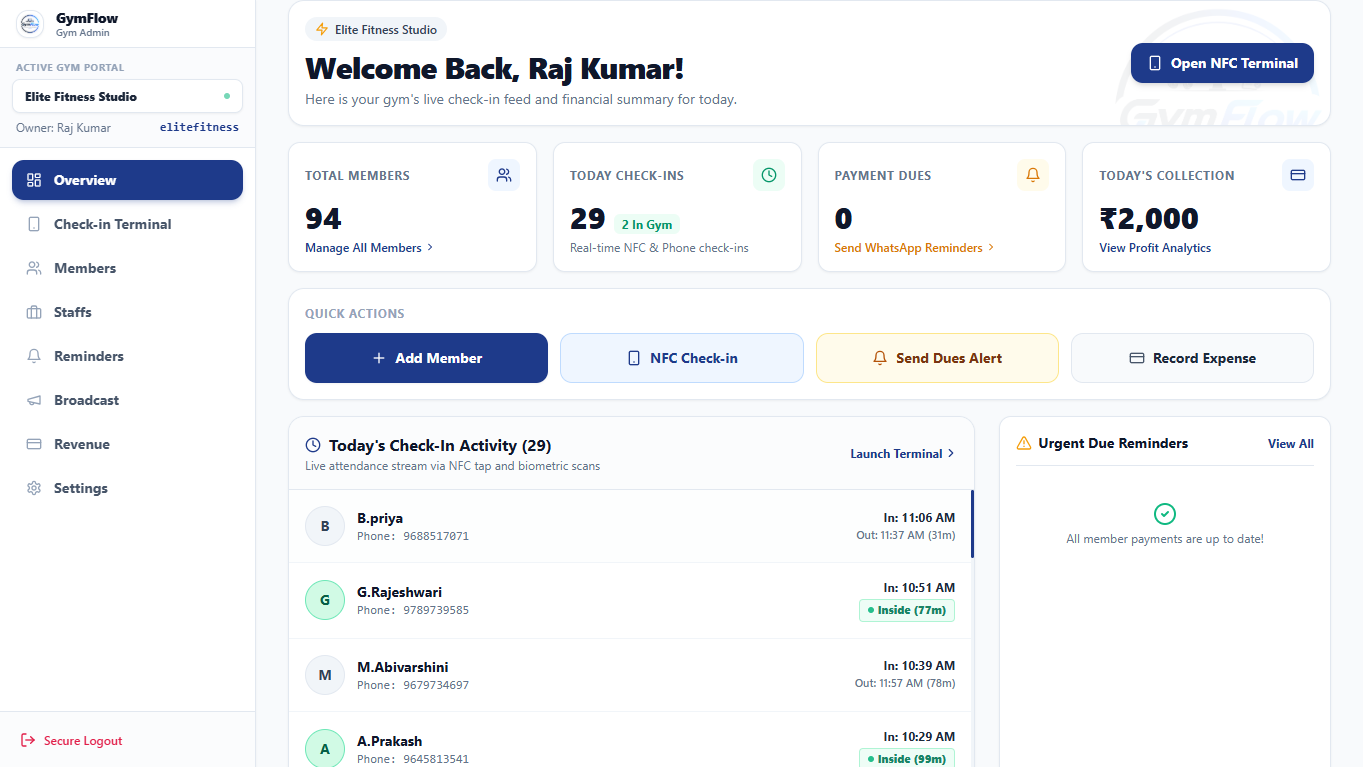Screen dimensions: 1363x767
Task: Open the Elite Fitness Studio portal selector
Action: [127, 97]
